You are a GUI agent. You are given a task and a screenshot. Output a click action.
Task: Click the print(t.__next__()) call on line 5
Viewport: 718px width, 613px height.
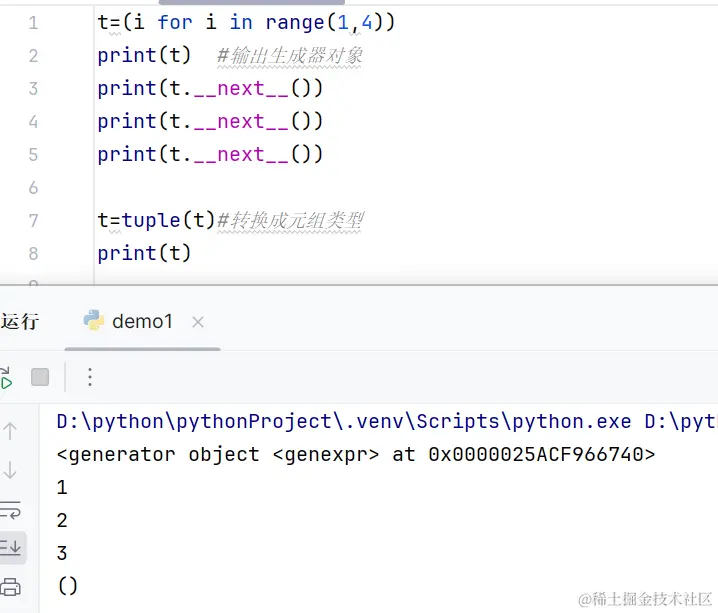[x=210, y=154]
